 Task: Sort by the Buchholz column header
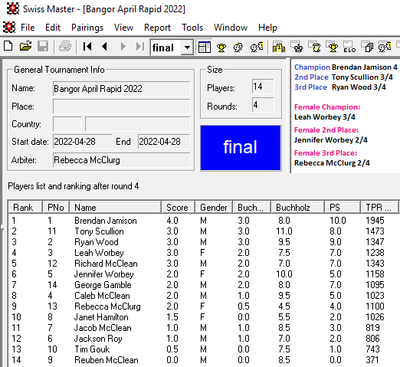coord(297,207)
